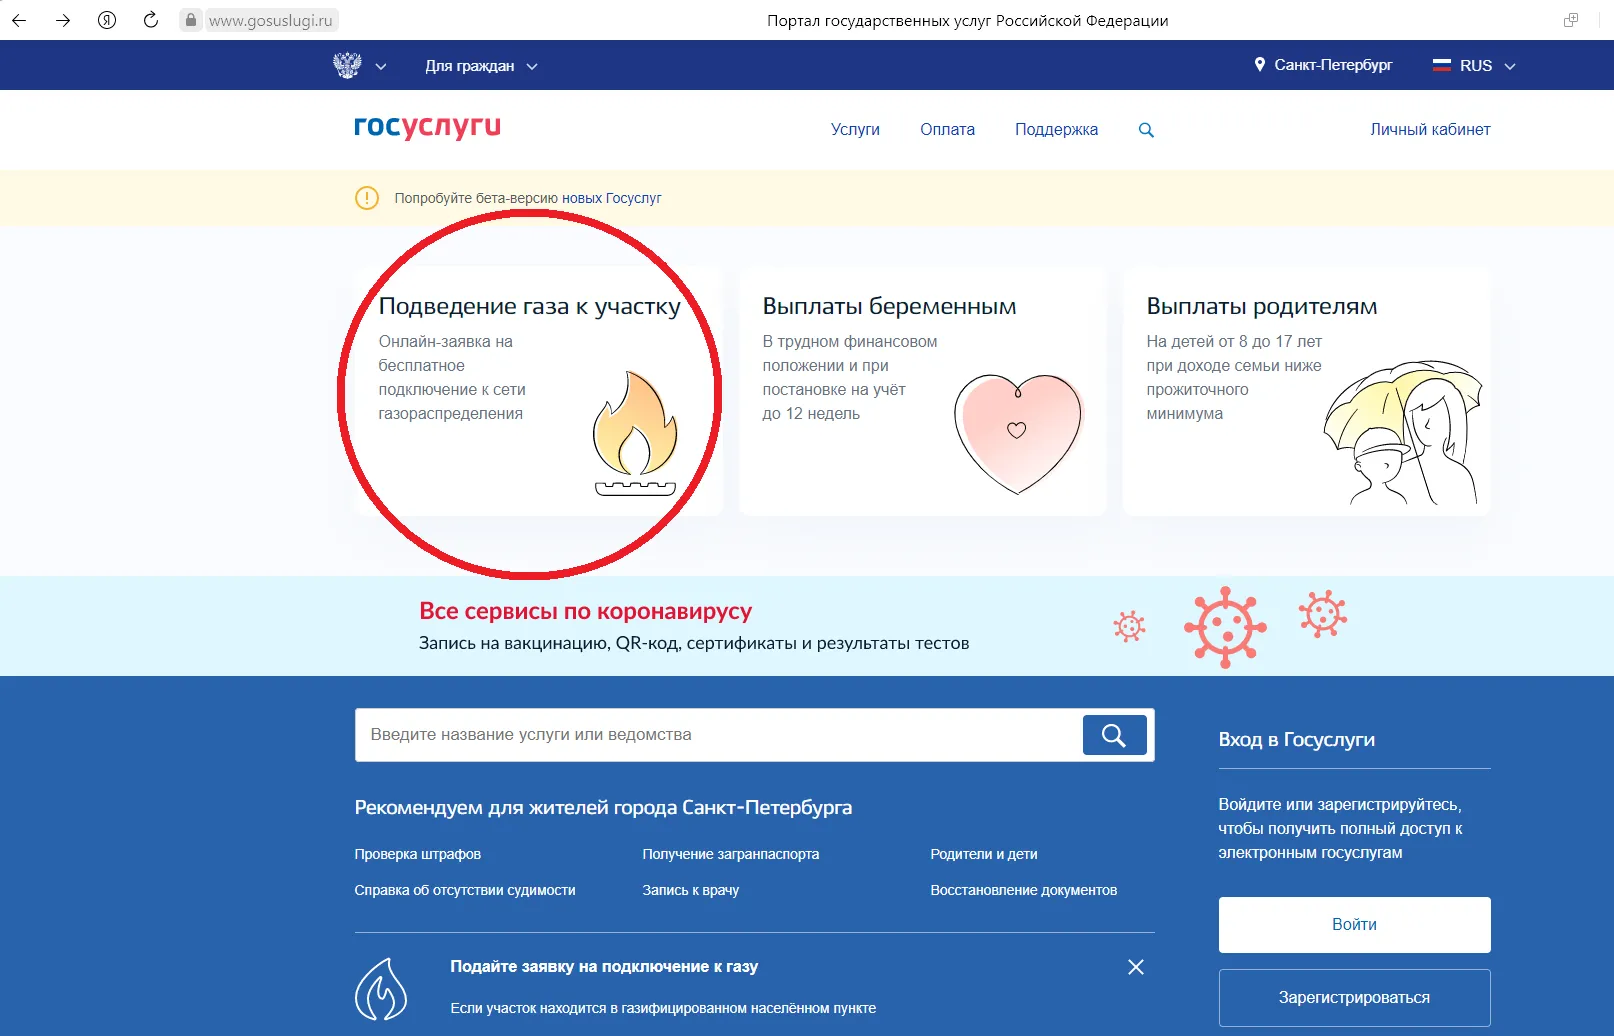Click the Госуслуги logo
Viewport: 1614px width, 1036px height.
pos(427,127)
